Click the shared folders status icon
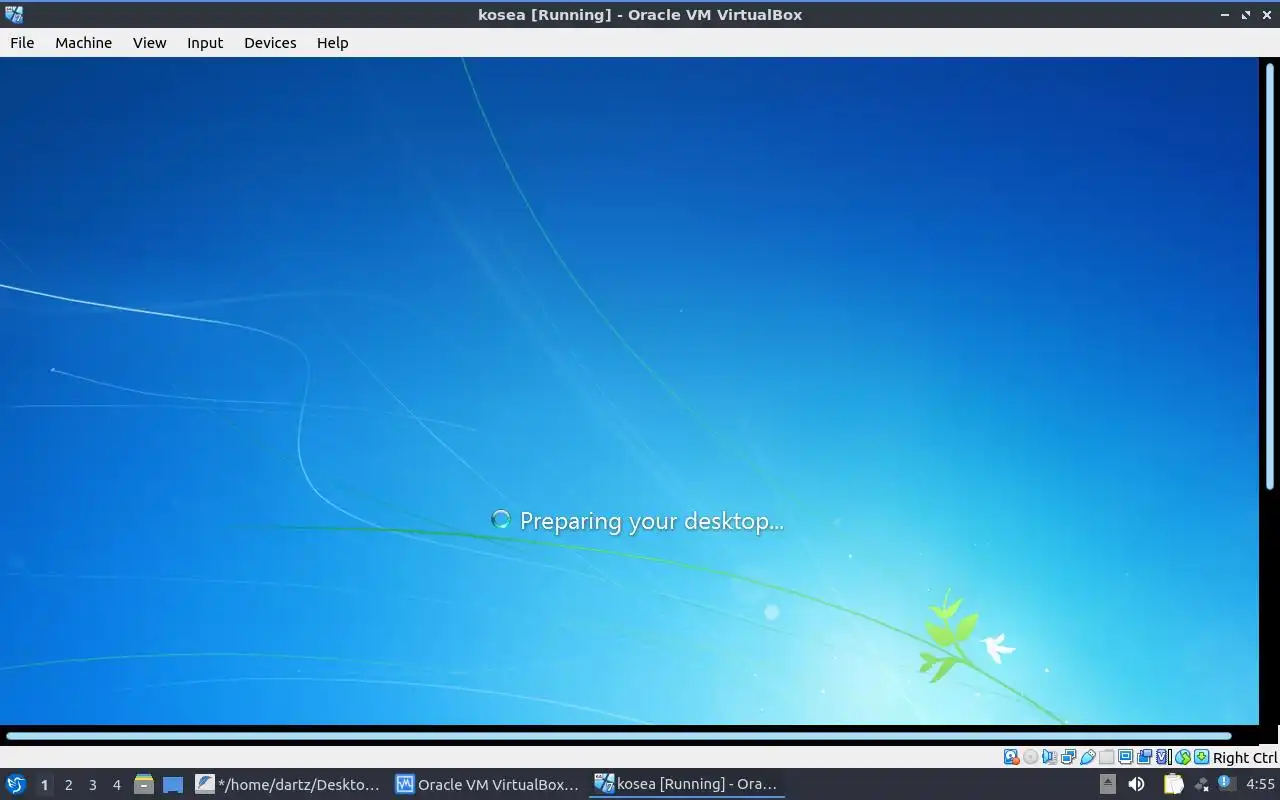Image resolution: width=1280 pixels, height=800 pixels. click(1107, 758)
